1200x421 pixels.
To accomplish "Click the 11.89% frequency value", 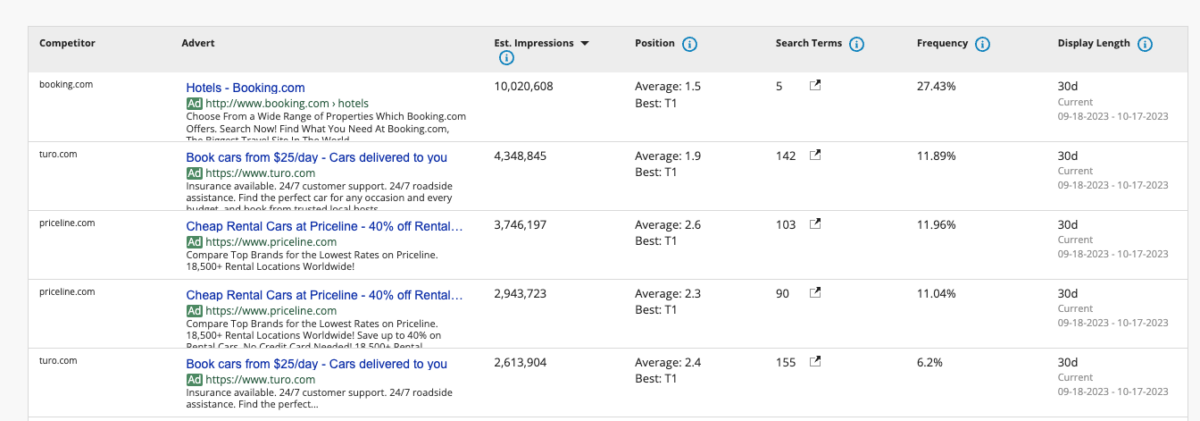I will click(936, 156).
